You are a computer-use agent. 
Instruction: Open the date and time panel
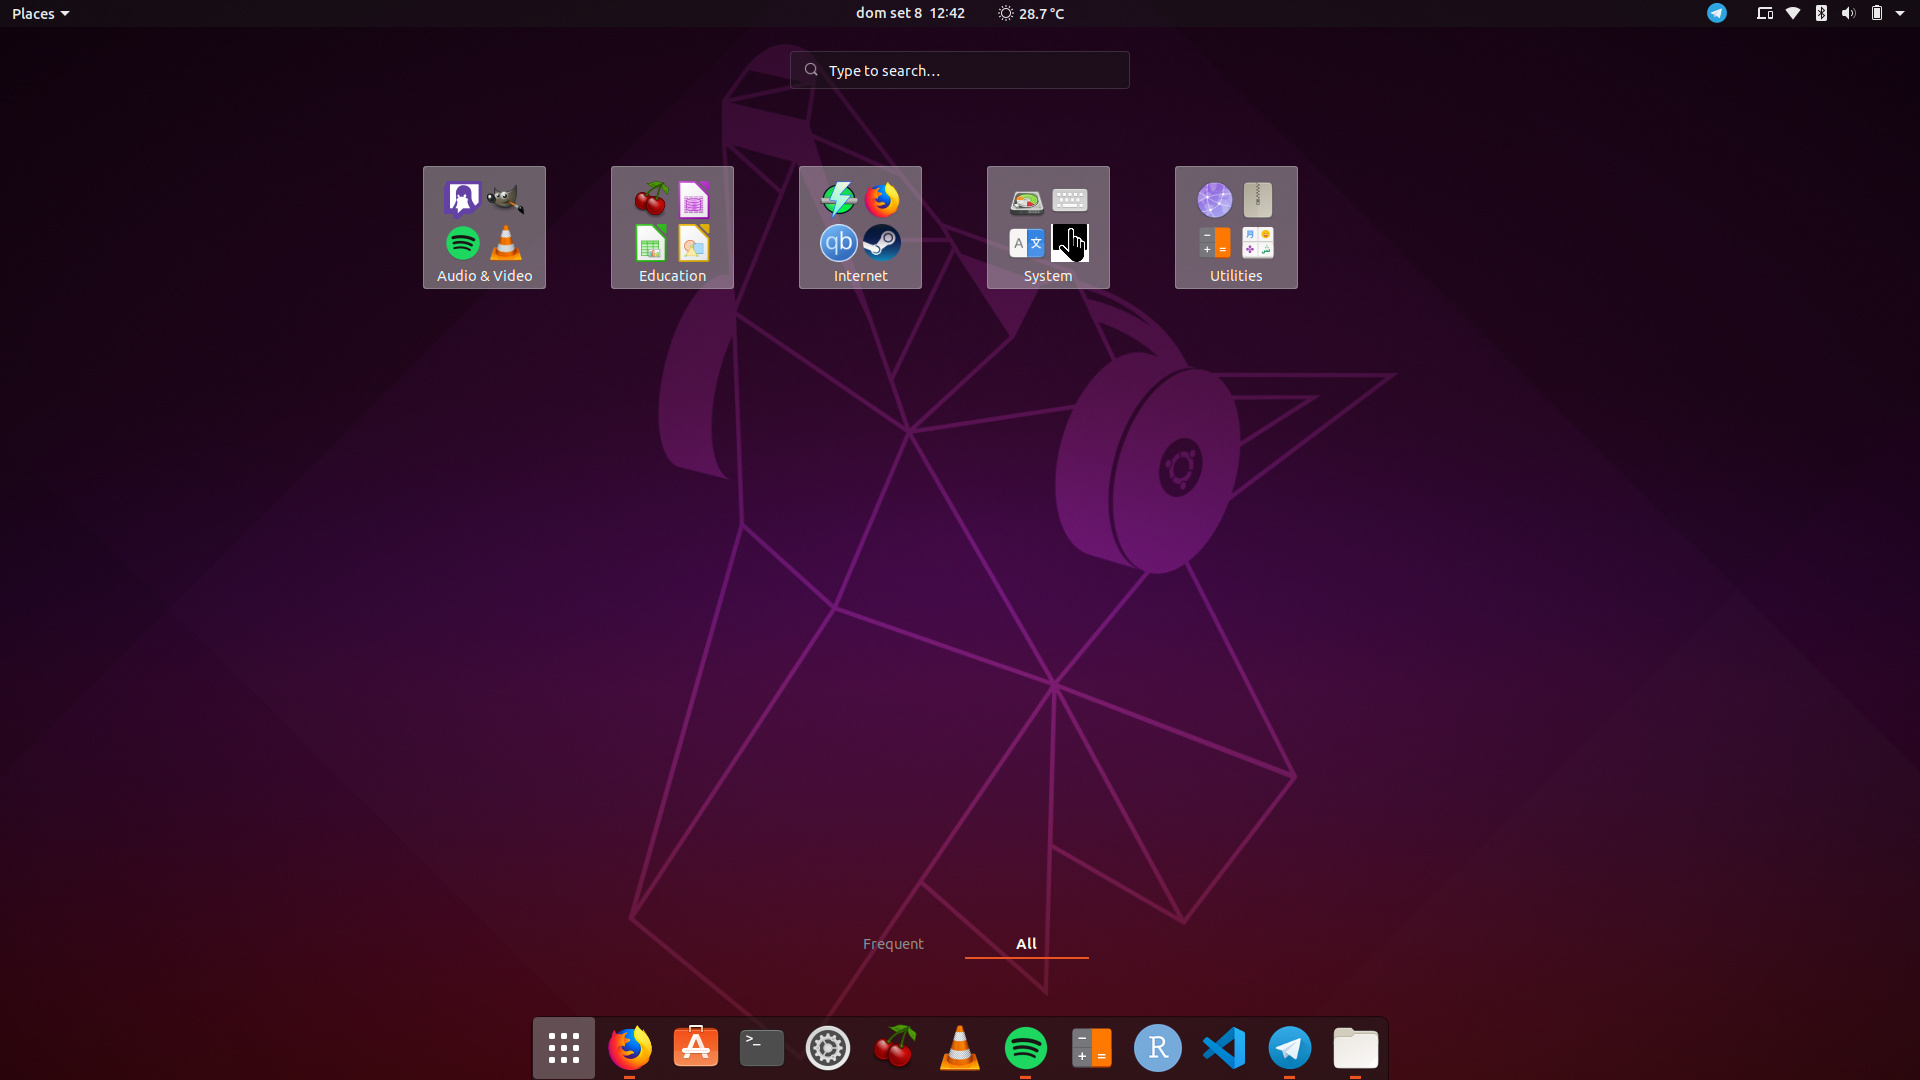click(x=910, y=13)
